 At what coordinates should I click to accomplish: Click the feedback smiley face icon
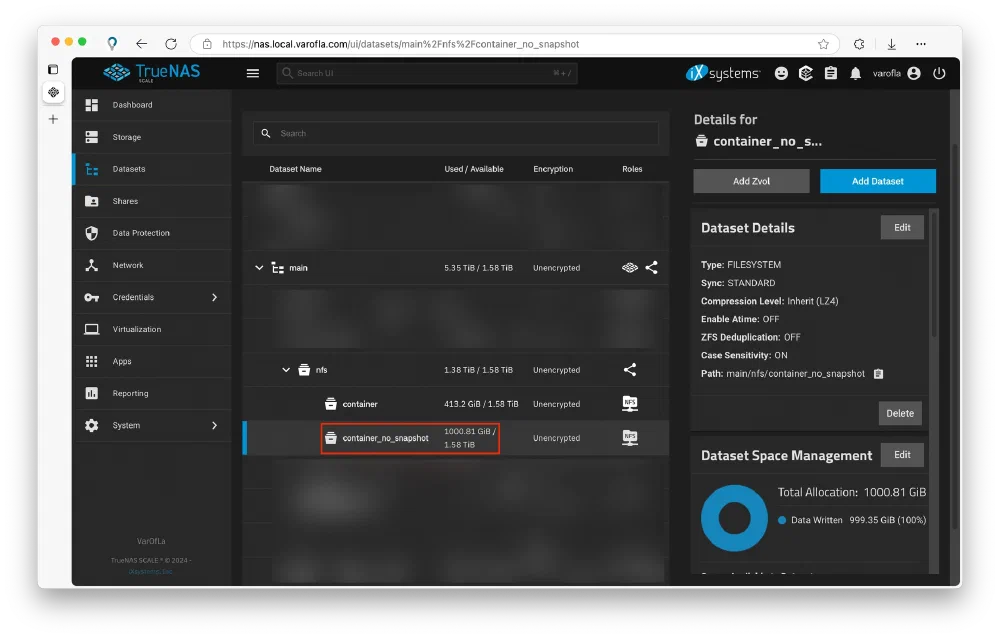click(x=782, y=73)
